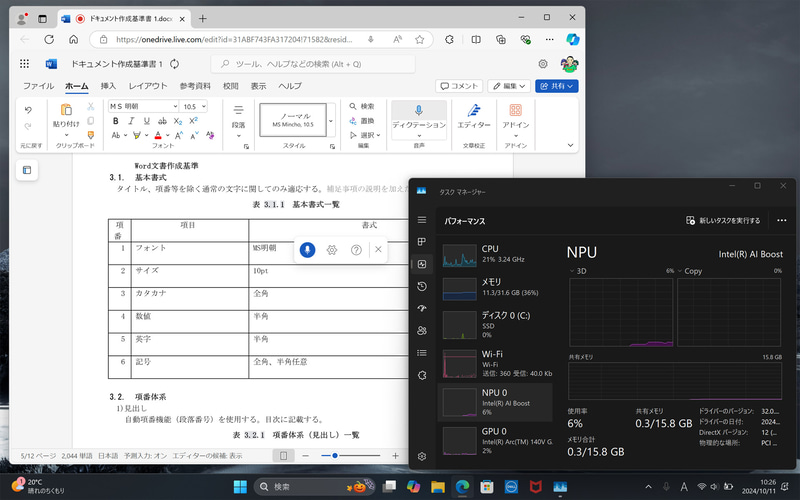Expand the Styles gallery arrow
800x500 pixels.
pos(331,120)
